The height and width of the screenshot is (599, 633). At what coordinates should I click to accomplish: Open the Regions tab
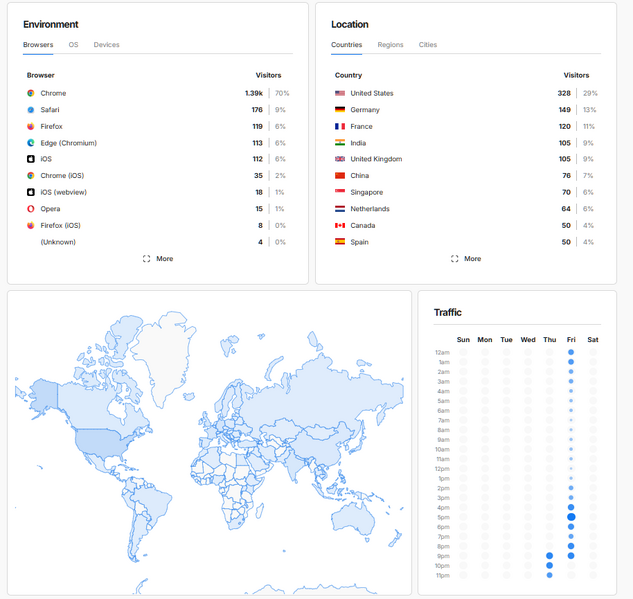coord(390,45)
